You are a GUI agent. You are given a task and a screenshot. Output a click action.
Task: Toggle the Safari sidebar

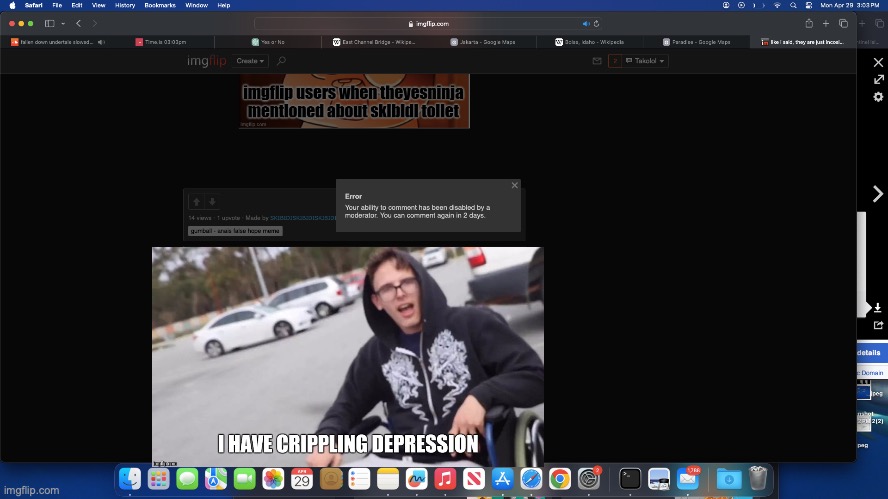(x=50, y=24)
